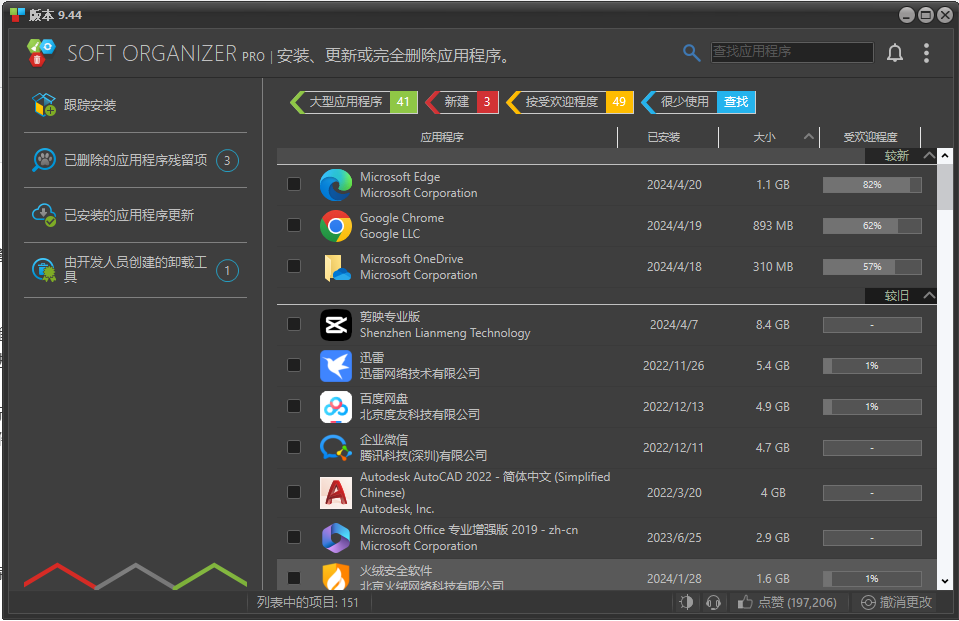Check the 剪映专业版 checkbox

[294, 324]
